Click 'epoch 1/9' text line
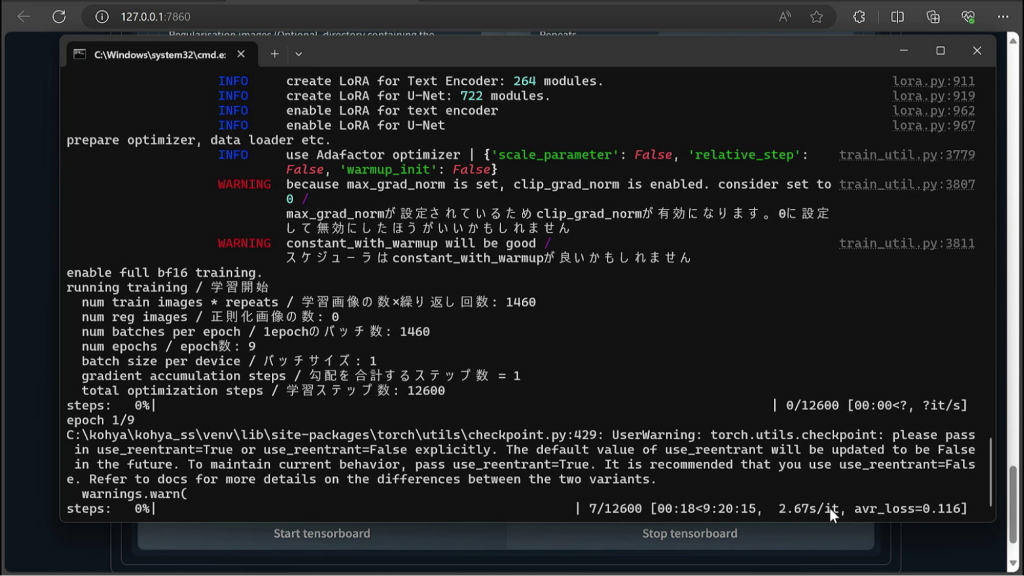 tap(101, 421)
